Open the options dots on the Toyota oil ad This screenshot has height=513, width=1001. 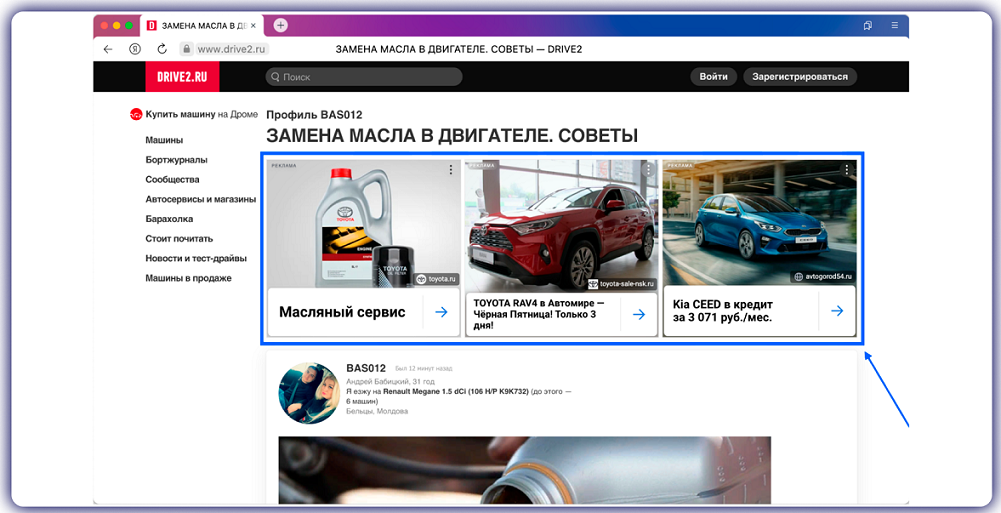451,170
